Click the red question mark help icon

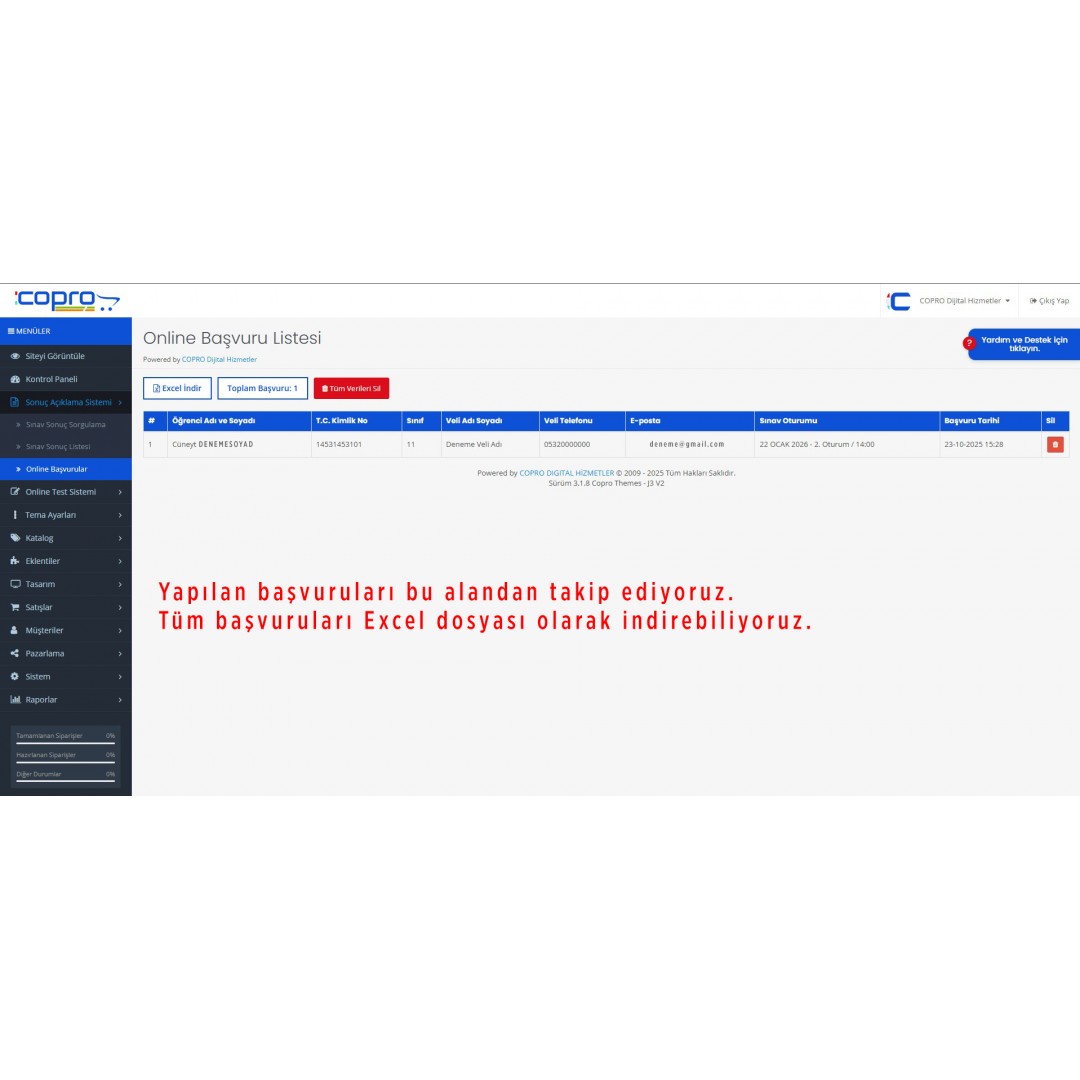[x=969, y=343]
